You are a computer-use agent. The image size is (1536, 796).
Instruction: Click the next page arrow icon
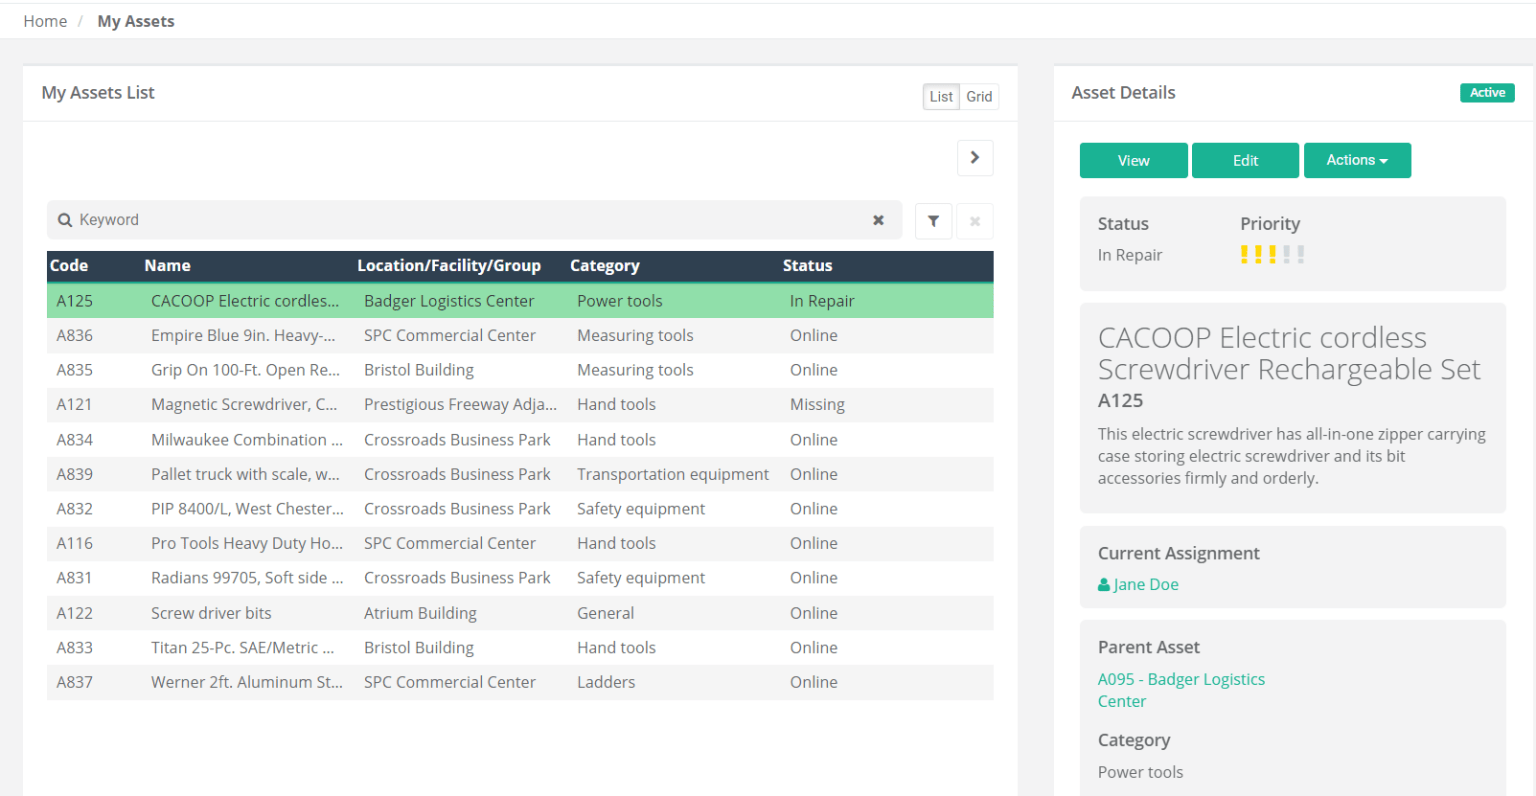[974, 157]
